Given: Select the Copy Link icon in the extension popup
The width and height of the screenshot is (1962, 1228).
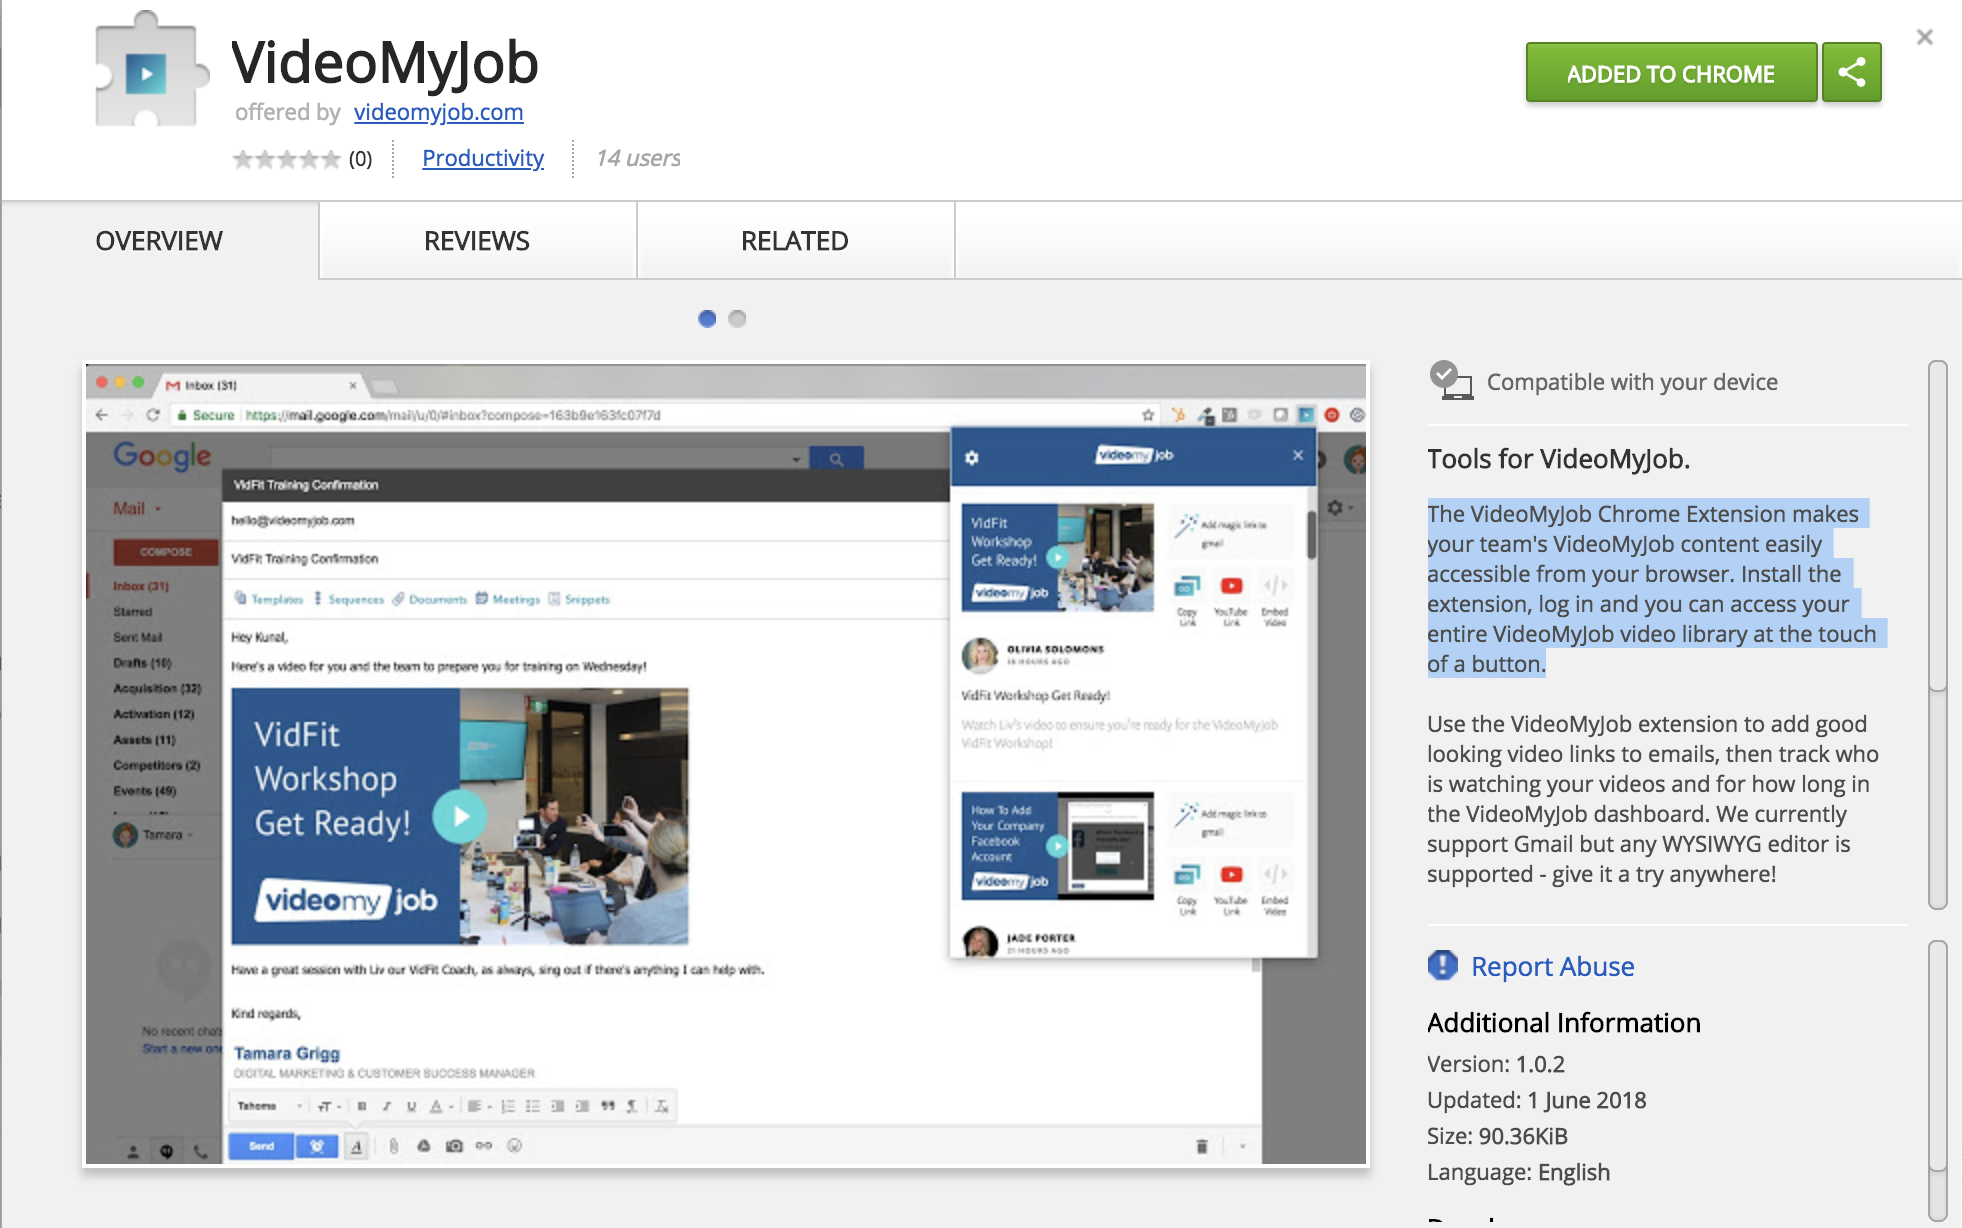Looking at the screenshot, I should pyautogui.click(x=1185, y=586).
